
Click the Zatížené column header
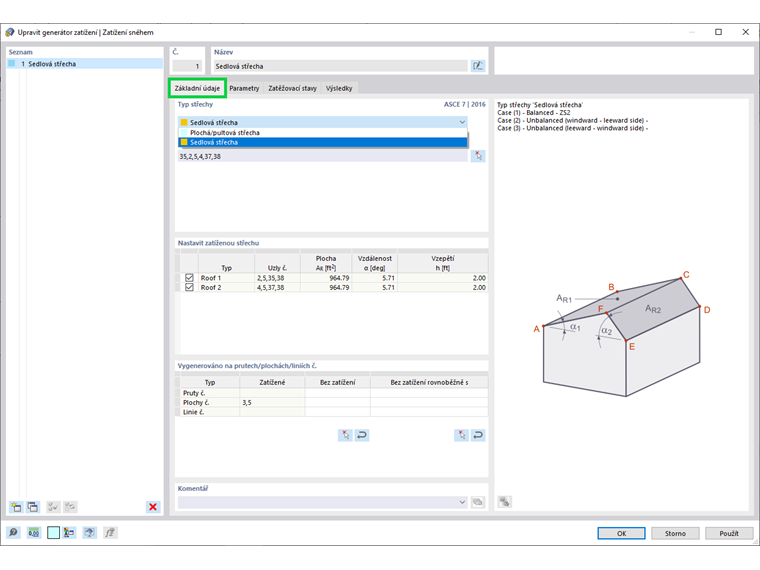tap(272, 382)
